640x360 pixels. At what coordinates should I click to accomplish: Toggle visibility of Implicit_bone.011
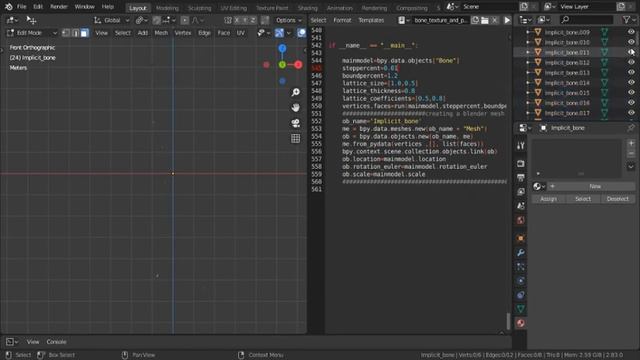click(631, 52)
